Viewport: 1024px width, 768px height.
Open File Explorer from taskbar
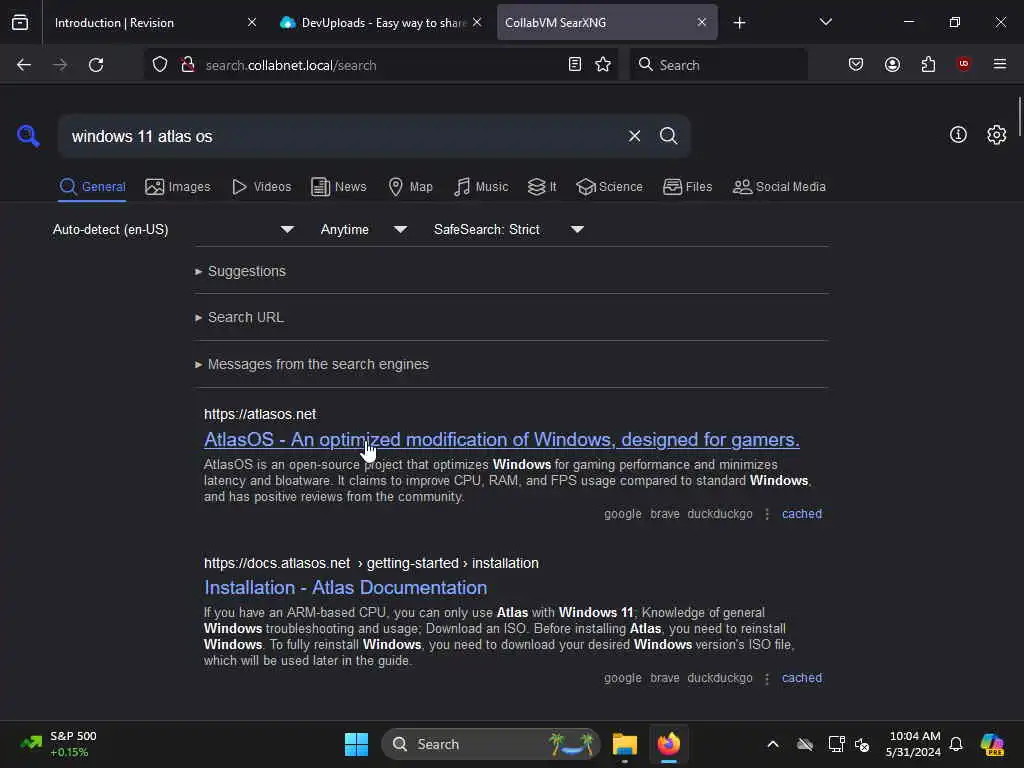(x=624, y=744)
